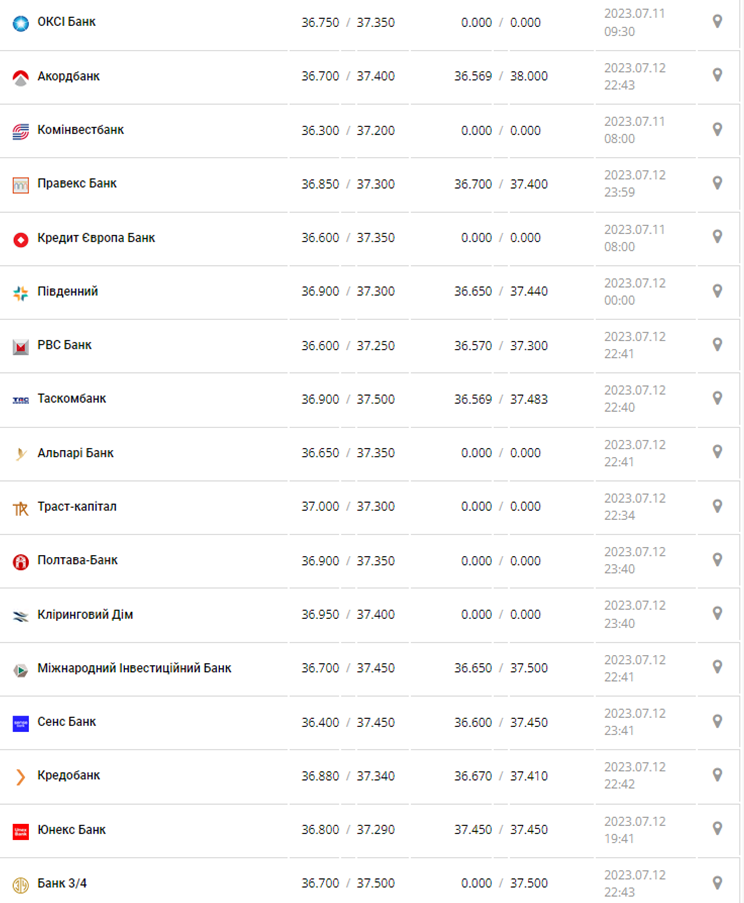This screenshot has height=903, width=744.
Task: Open Міжнародний Інвестиційний Банк link
Action: [x=134, y=668]
